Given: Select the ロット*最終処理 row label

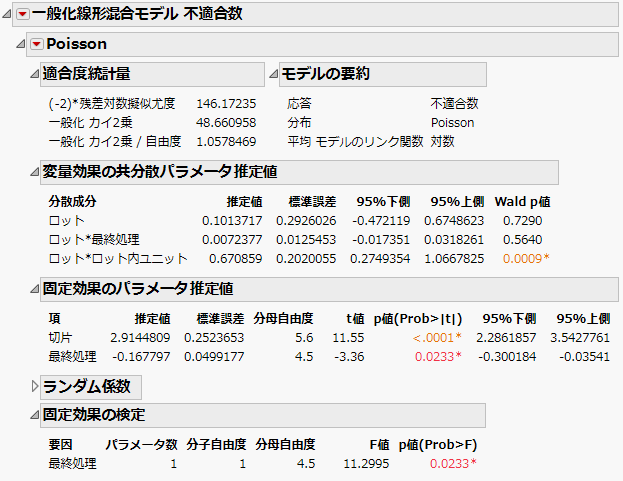Looking at the screenshot, I should [94, 240].
